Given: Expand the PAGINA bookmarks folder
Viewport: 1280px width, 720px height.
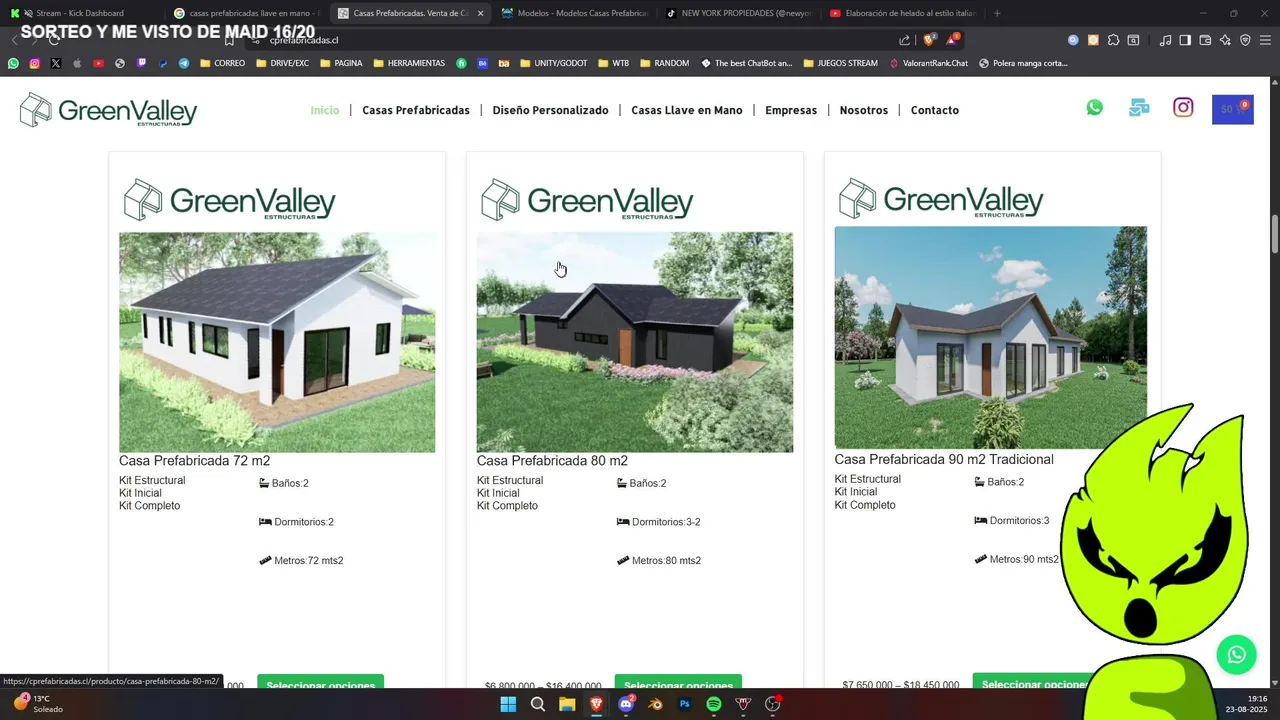Looking at the screenshot, I should pos(341,63).
